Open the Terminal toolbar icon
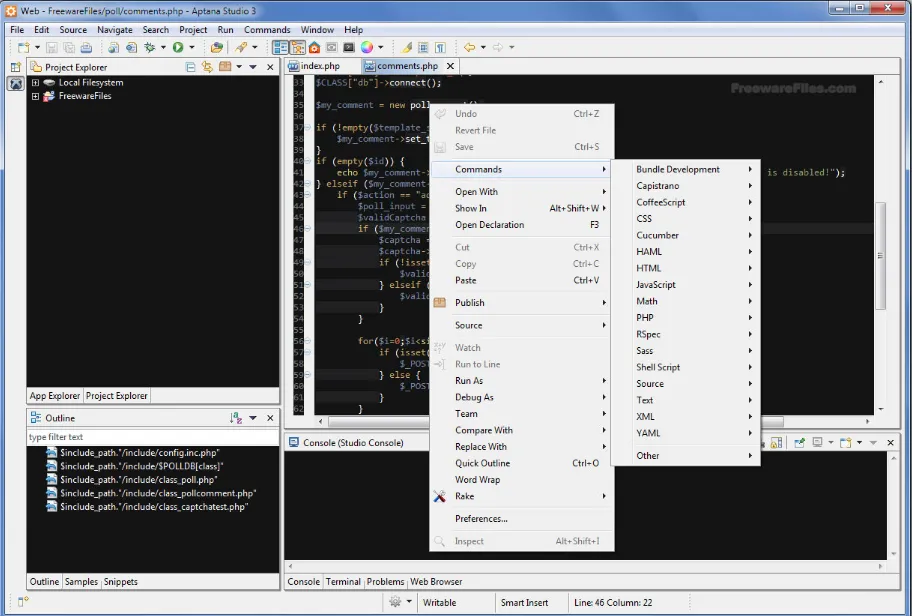The width and height of the screenshot is (912, 616). tap(349, 48)
